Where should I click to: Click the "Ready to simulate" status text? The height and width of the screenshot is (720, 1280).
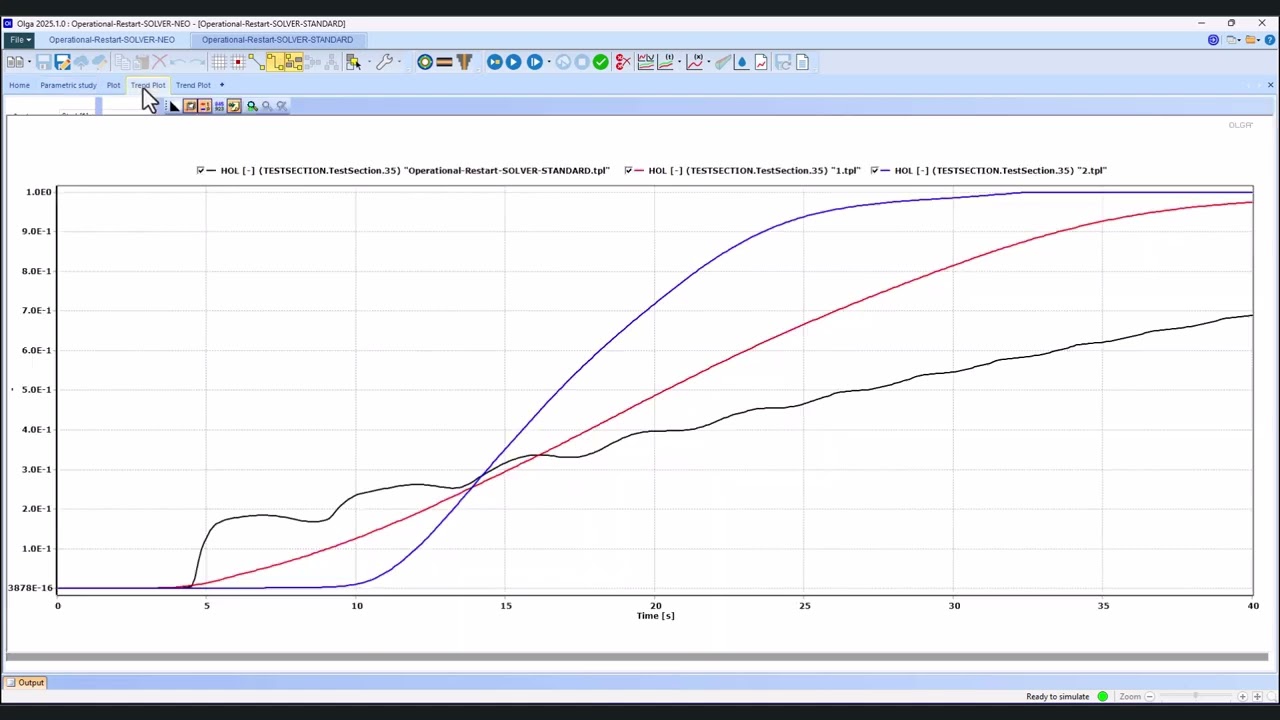pyautogui.click(x=1057, y=696)
